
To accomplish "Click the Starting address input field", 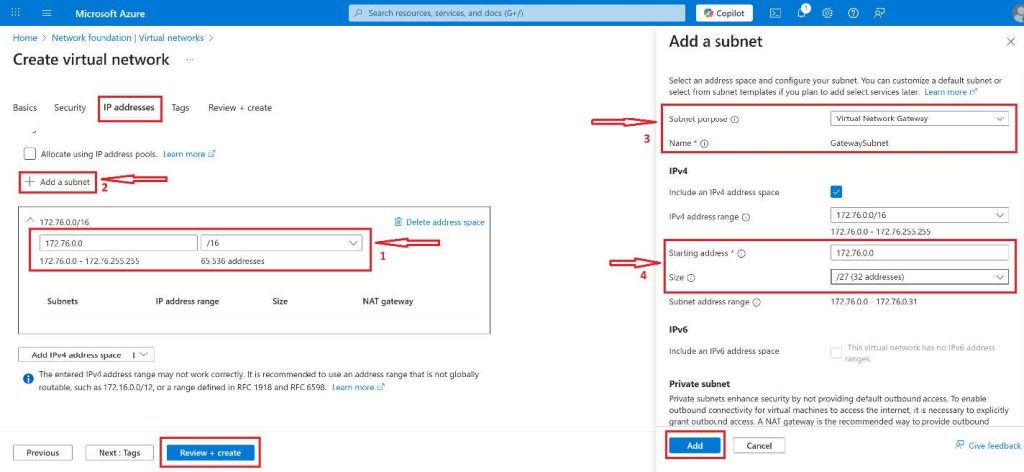I will click(919, 254).
